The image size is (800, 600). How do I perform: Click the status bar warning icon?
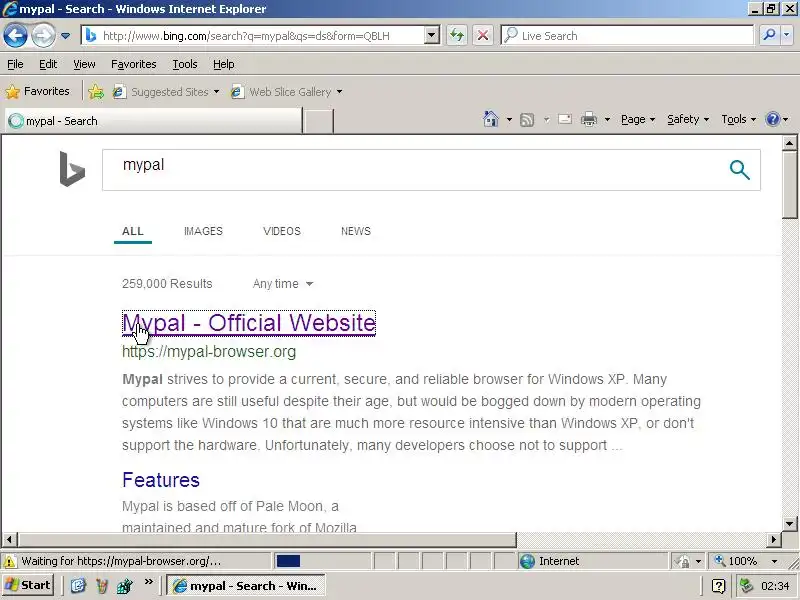tap(9, 561)
